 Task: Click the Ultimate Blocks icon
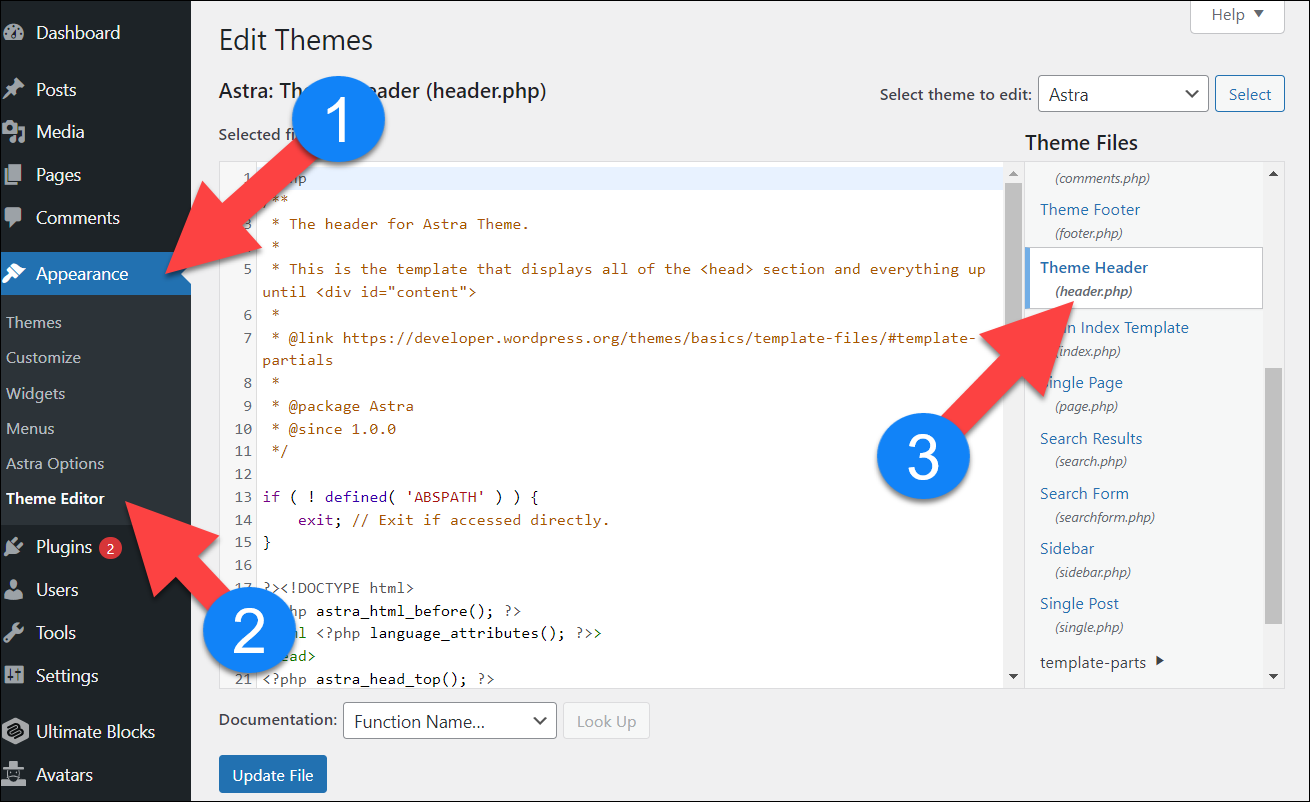tap(13, 732)
